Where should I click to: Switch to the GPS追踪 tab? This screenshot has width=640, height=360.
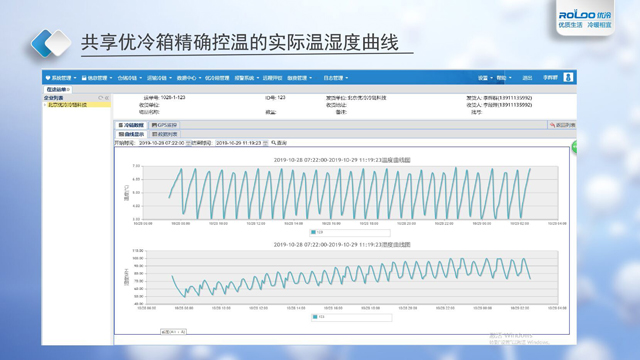click(164, 125)
